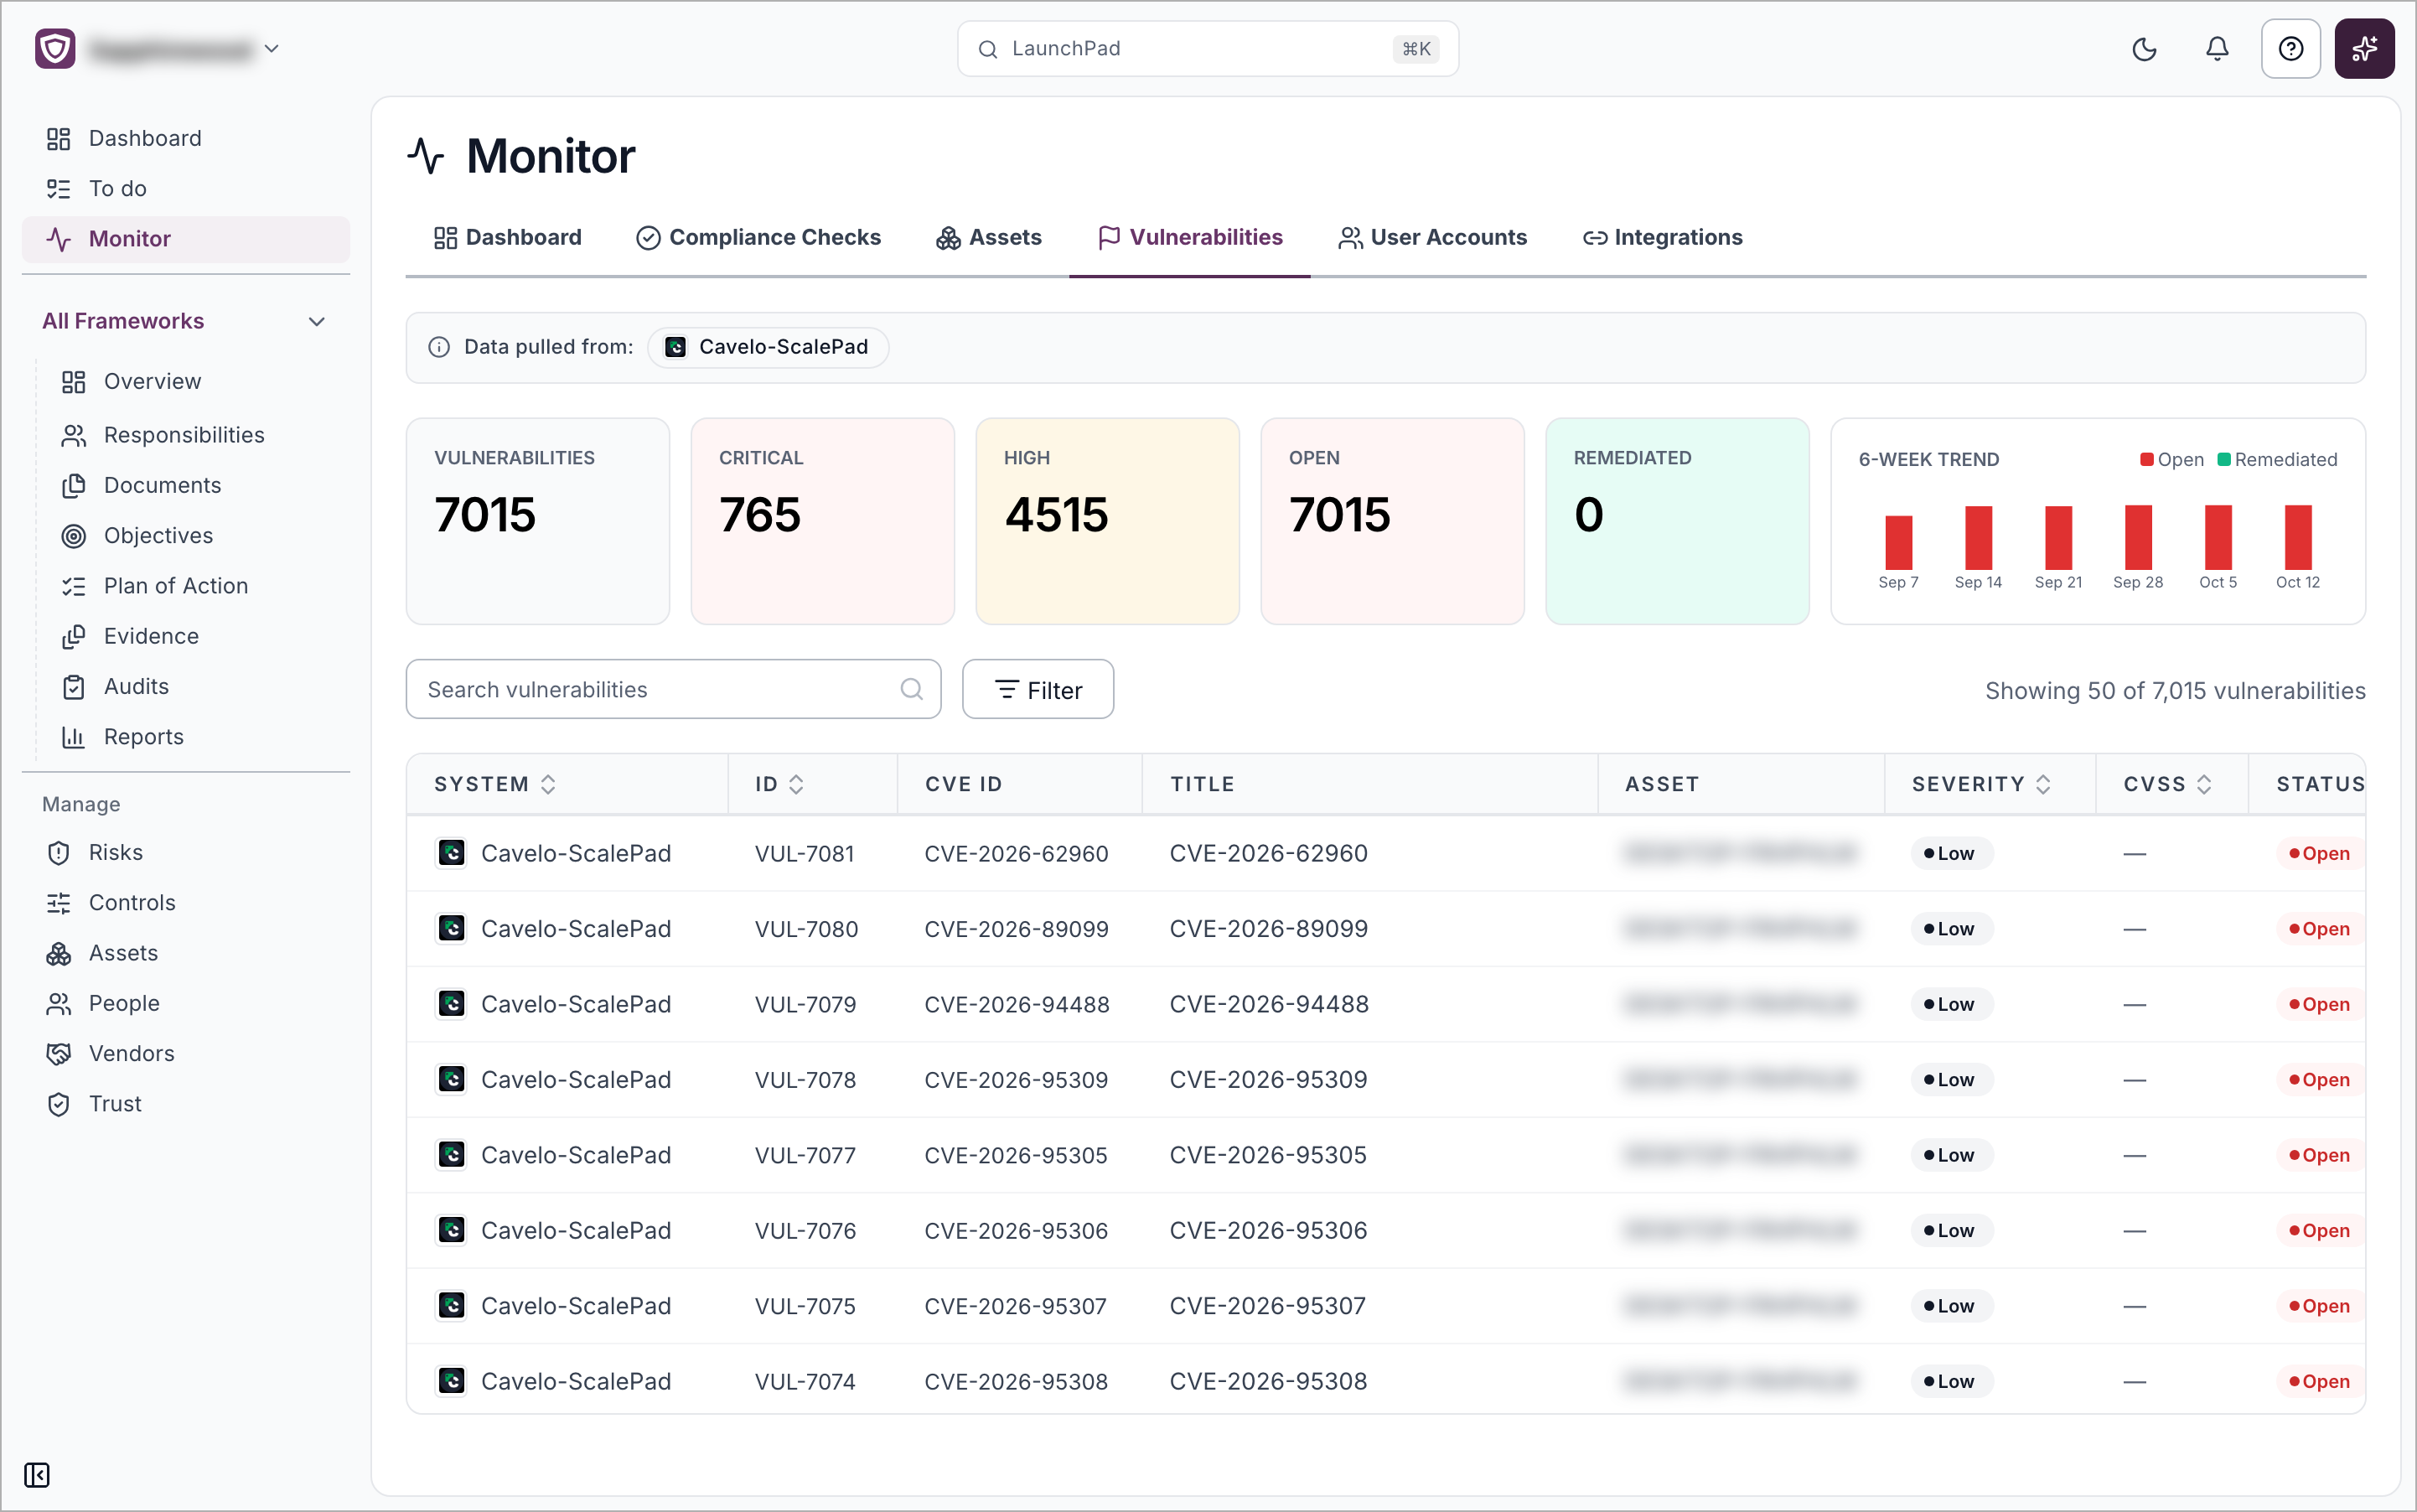
Task: Switch to the Assets tab in Monitor
Action: point(988,237)
